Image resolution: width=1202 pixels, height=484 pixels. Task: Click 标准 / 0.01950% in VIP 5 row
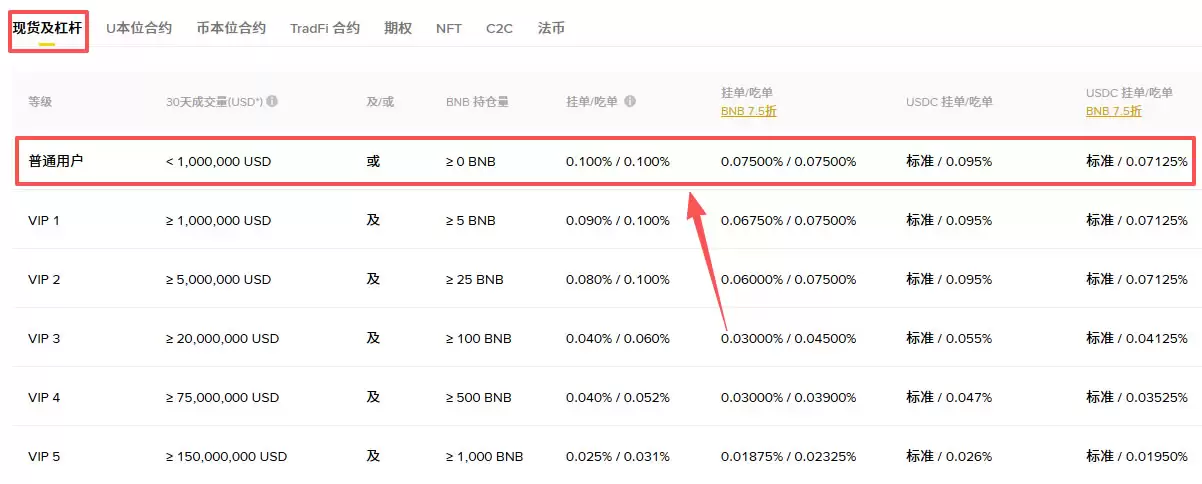1137,456
